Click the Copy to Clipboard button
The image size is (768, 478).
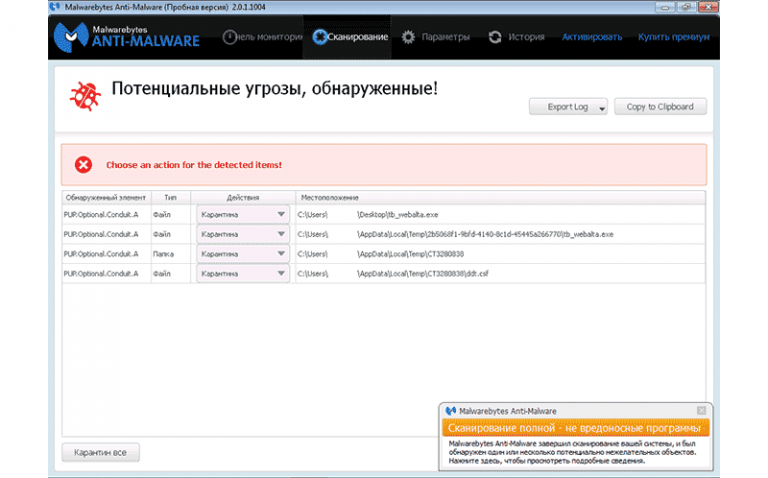[660, 107]
